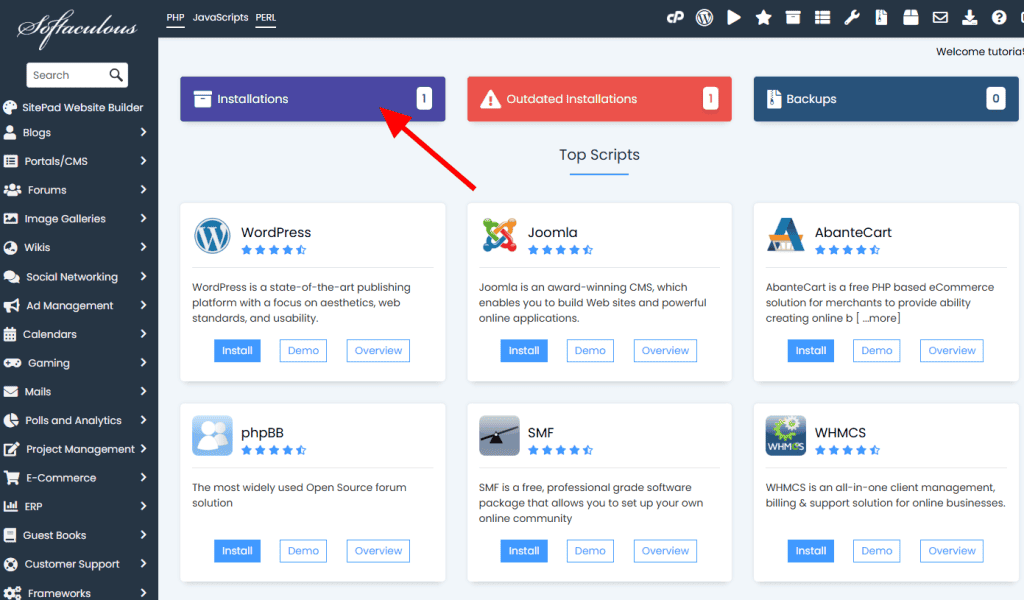This screenshot has height=600, width=1024.
Task: Open SitePad Website Builder in sidebar
Action: click(x=73, y=107)
